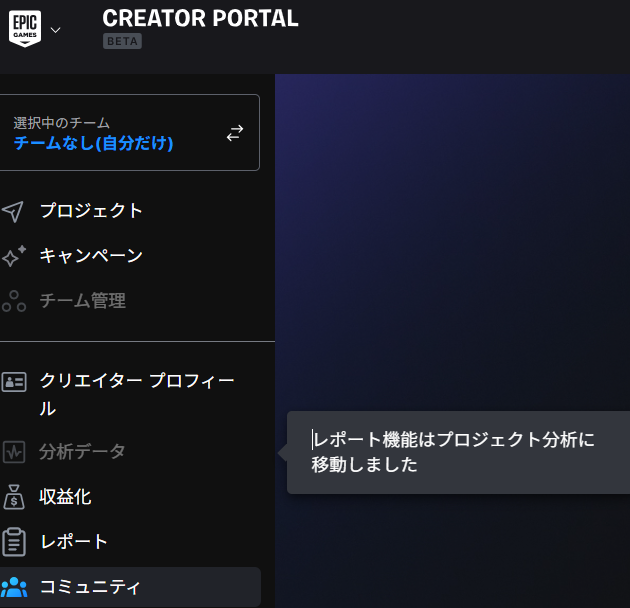
Task: Select 分析データ menu item
Action: (x=82, y=452)
